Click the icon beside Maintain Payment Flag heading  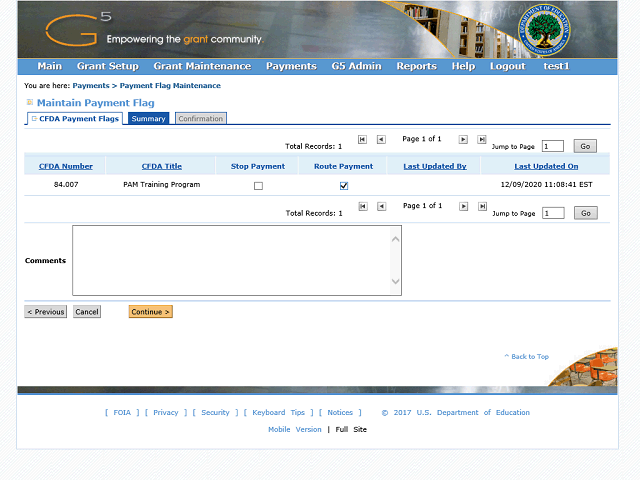coord(30,102)
